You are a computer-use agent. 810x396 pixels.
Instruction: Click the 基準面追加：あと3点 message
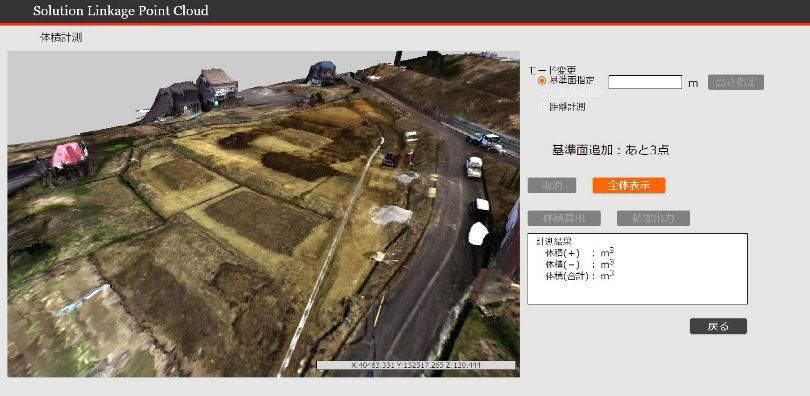coord(611,150)
